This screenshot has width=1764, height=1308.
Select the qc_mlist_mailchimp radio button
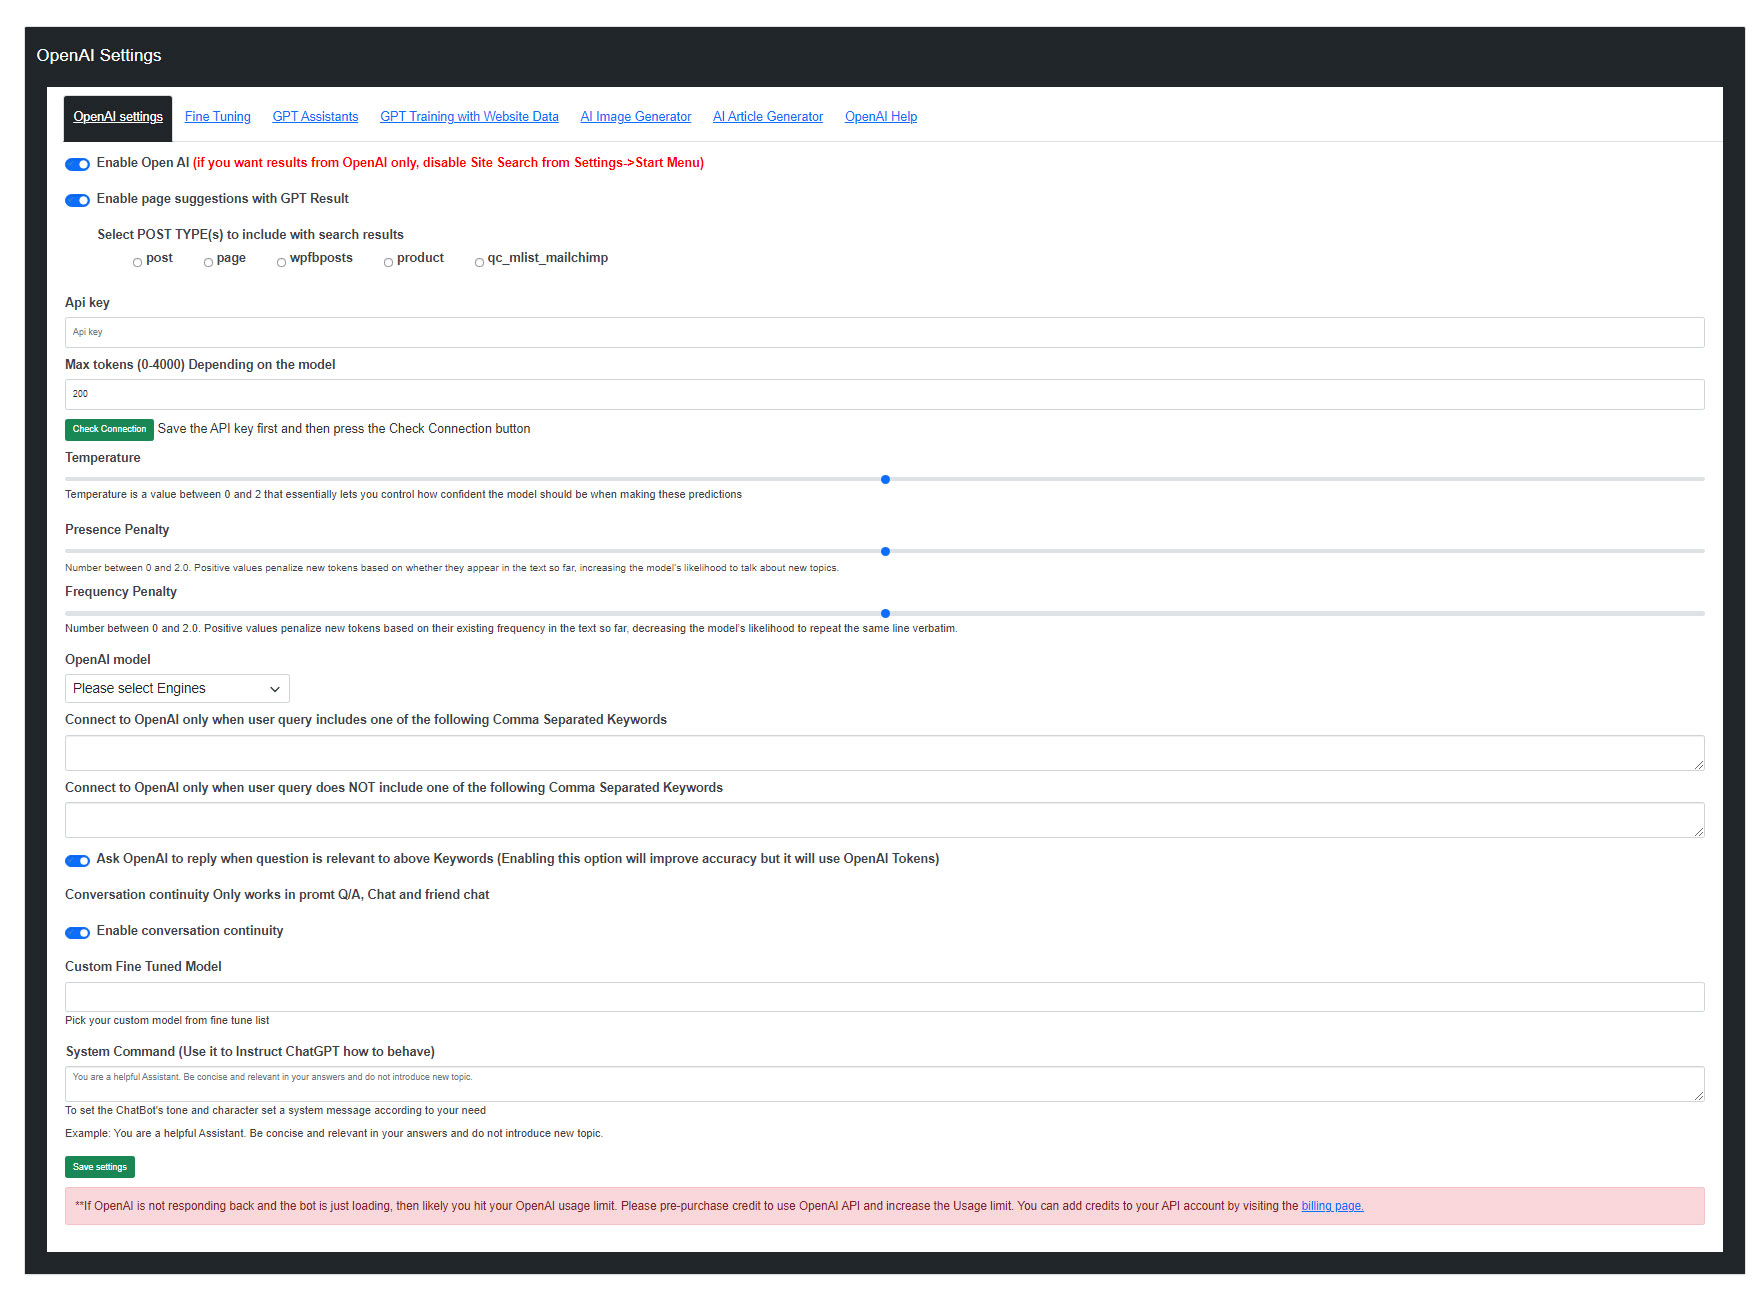pos(479,262)
